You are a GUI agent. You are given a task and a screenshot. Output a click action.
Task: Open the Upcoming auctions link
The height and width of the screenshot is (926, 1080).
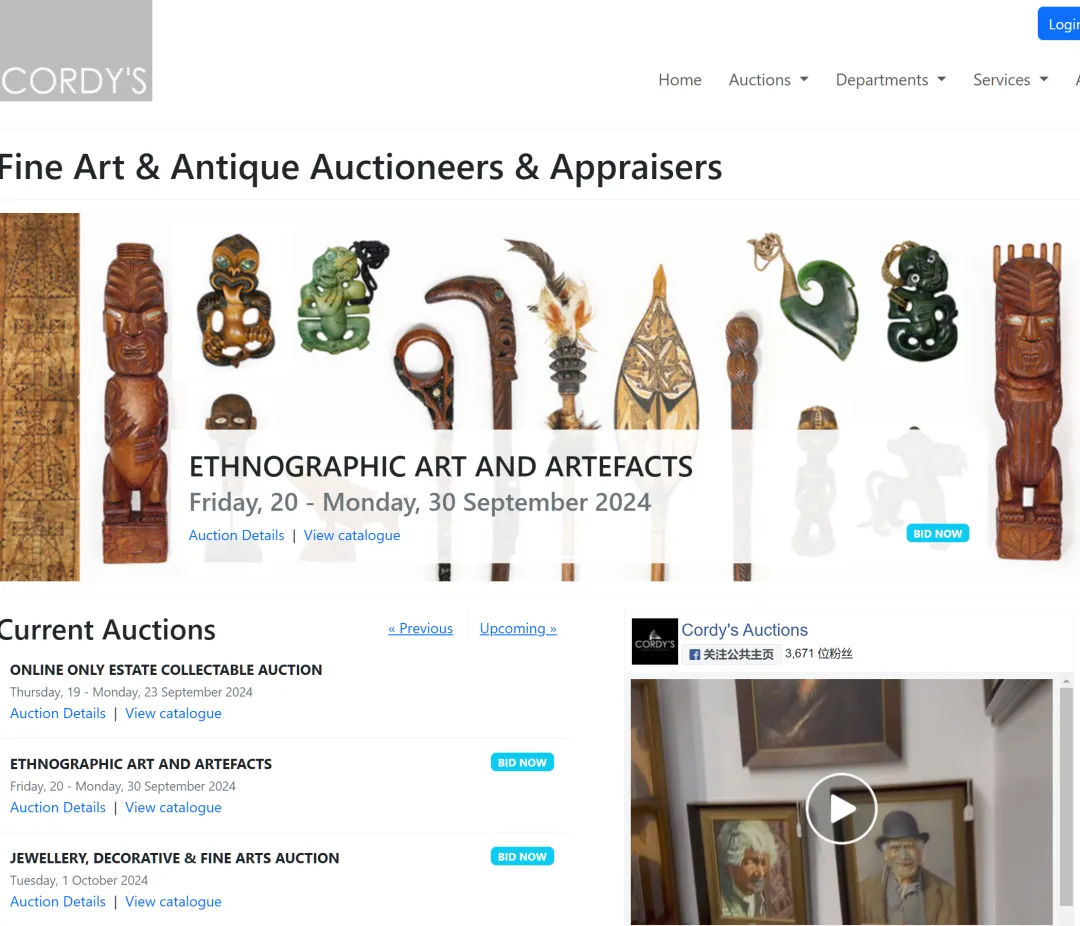coord(518,628)
